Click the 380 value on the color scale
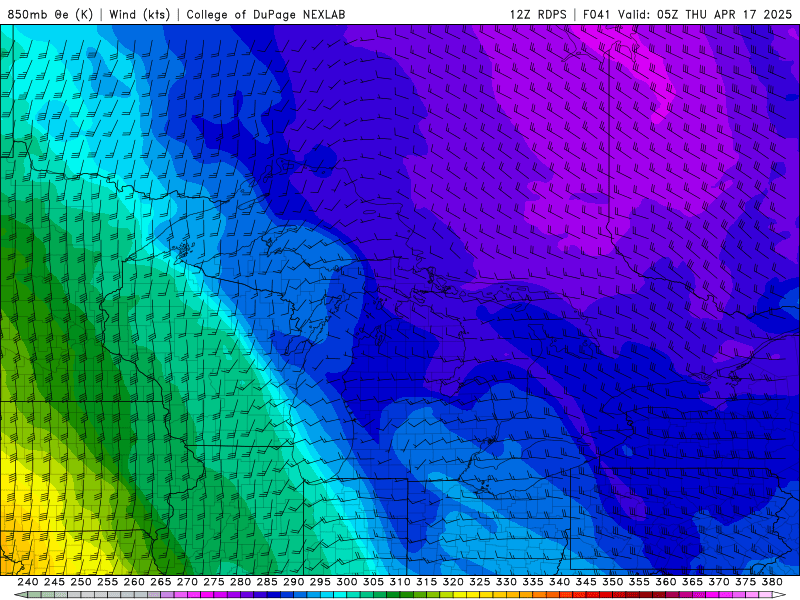This screenshot has width=800, height=600. [772, 582]
